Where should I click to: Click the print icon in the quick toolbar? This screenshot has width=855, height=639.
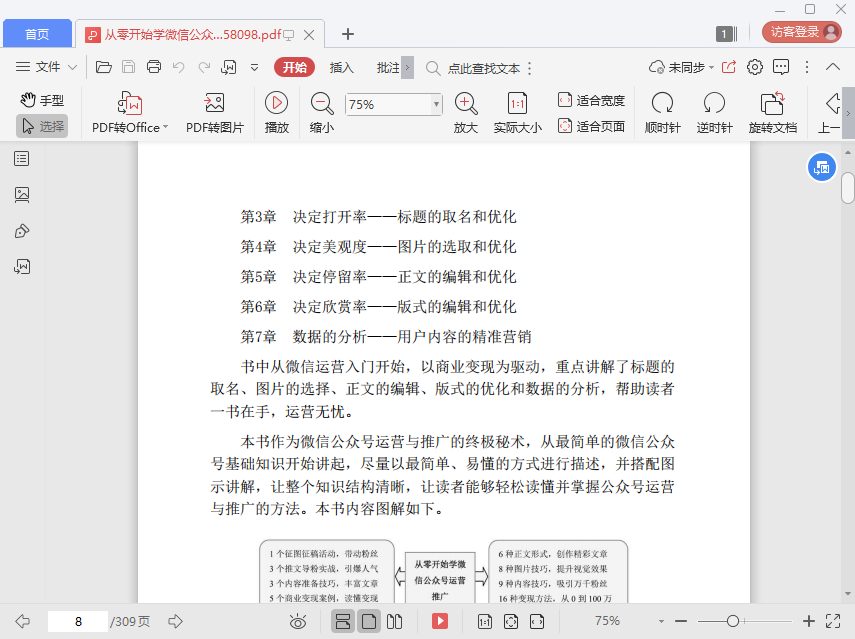coord(154,68)
